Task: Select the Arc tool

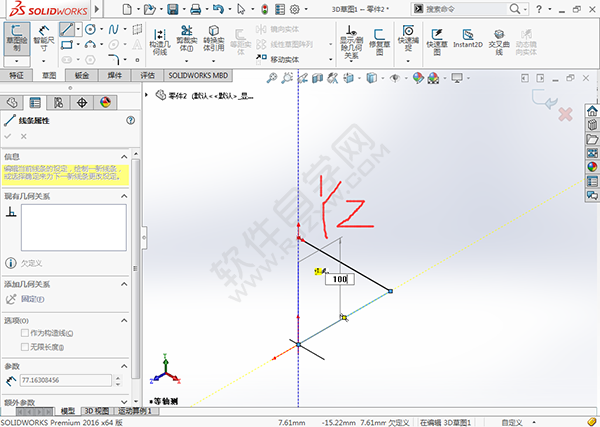Action: tap(90, 45)
